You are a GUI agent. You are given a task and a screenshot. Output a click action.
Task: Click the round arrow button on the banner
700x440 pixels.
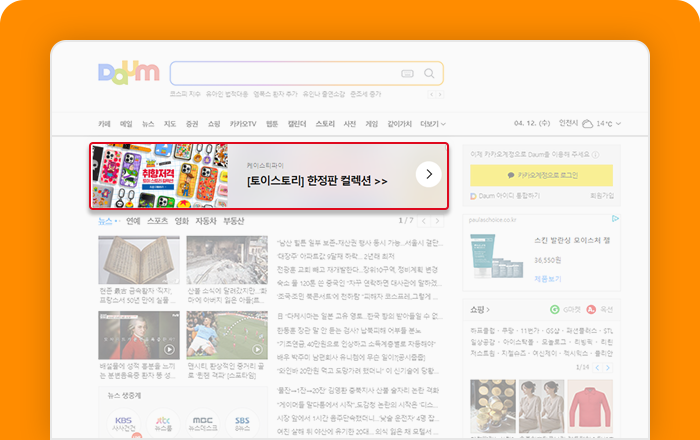coord(429,174)
